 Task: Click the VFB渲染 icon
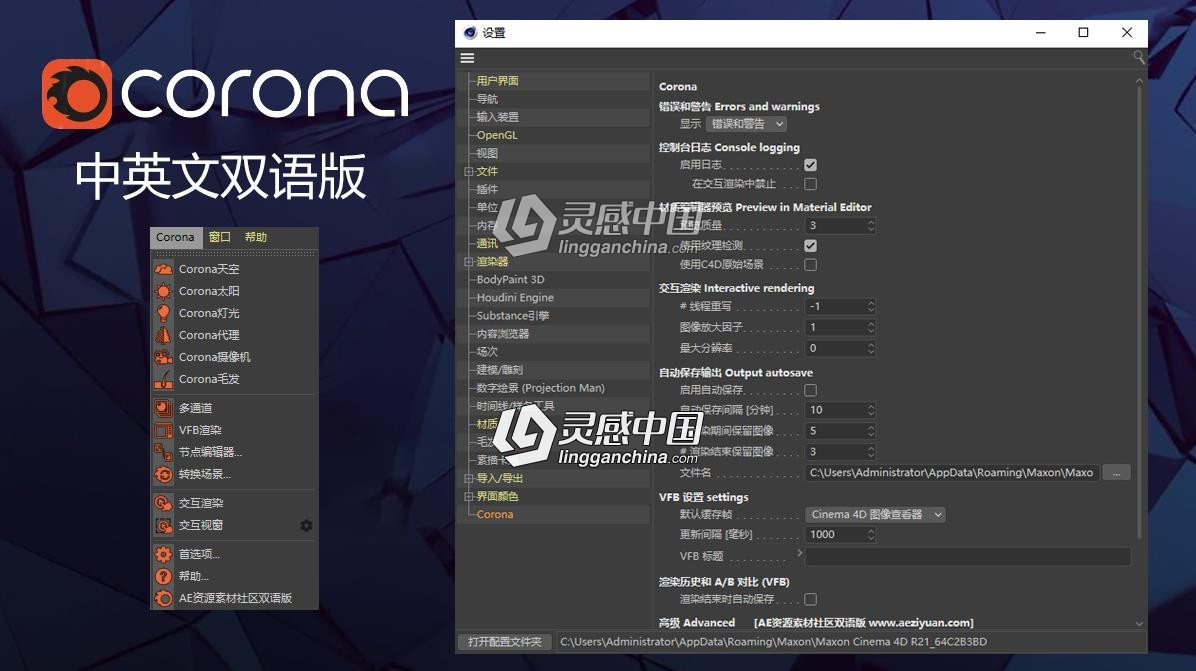(x=163, y=430)
